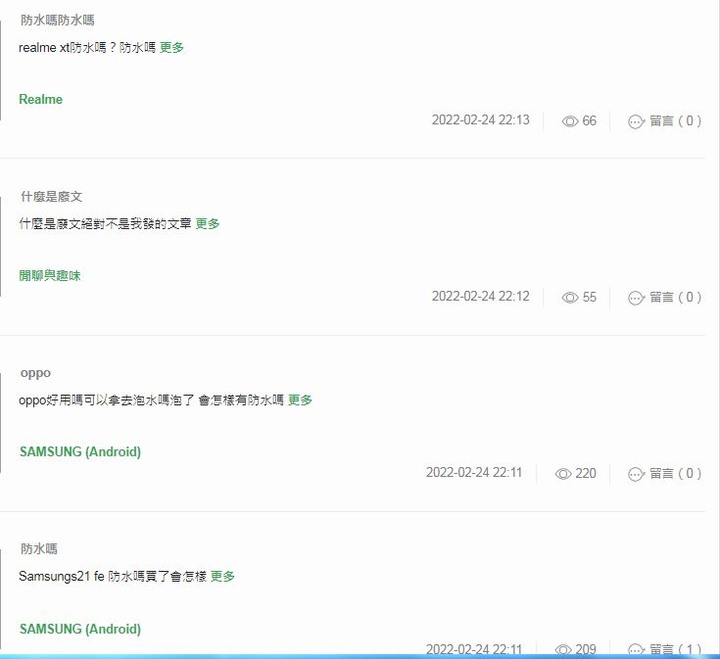The height and width of the screenshot is (659, 720).
Task: Click the eye views icon showing 55
Action: [570, 298]
